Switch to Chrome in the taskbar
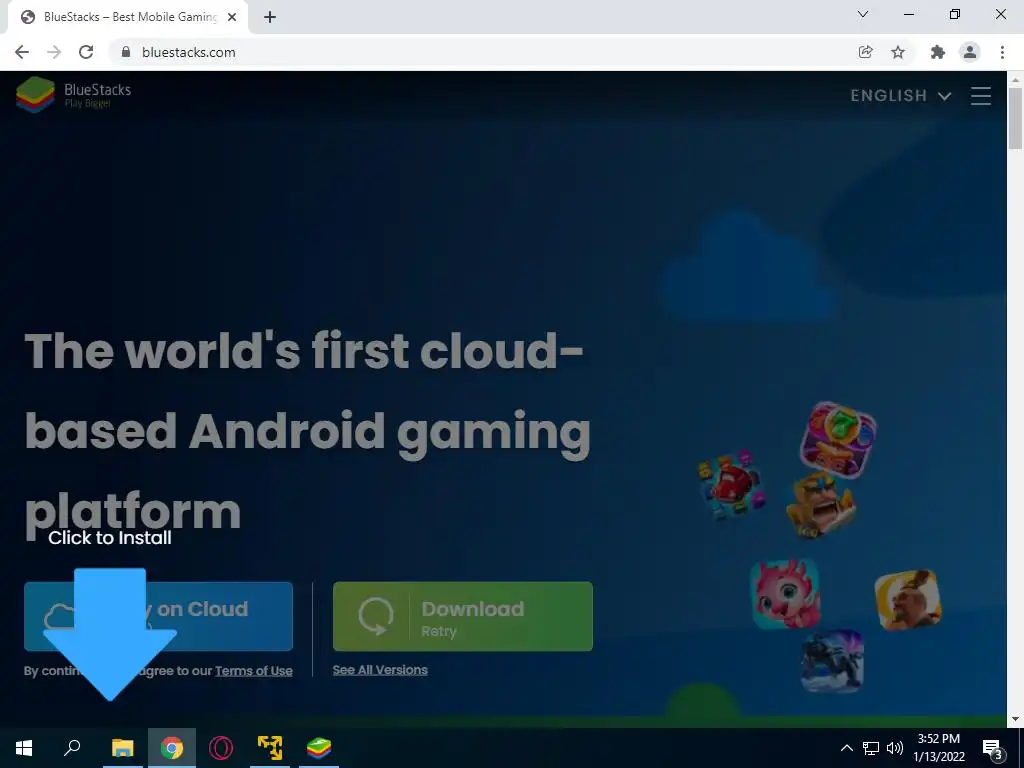Viewport: 1024px width, 768px height. pyautogui.click(x=172, y=748)
